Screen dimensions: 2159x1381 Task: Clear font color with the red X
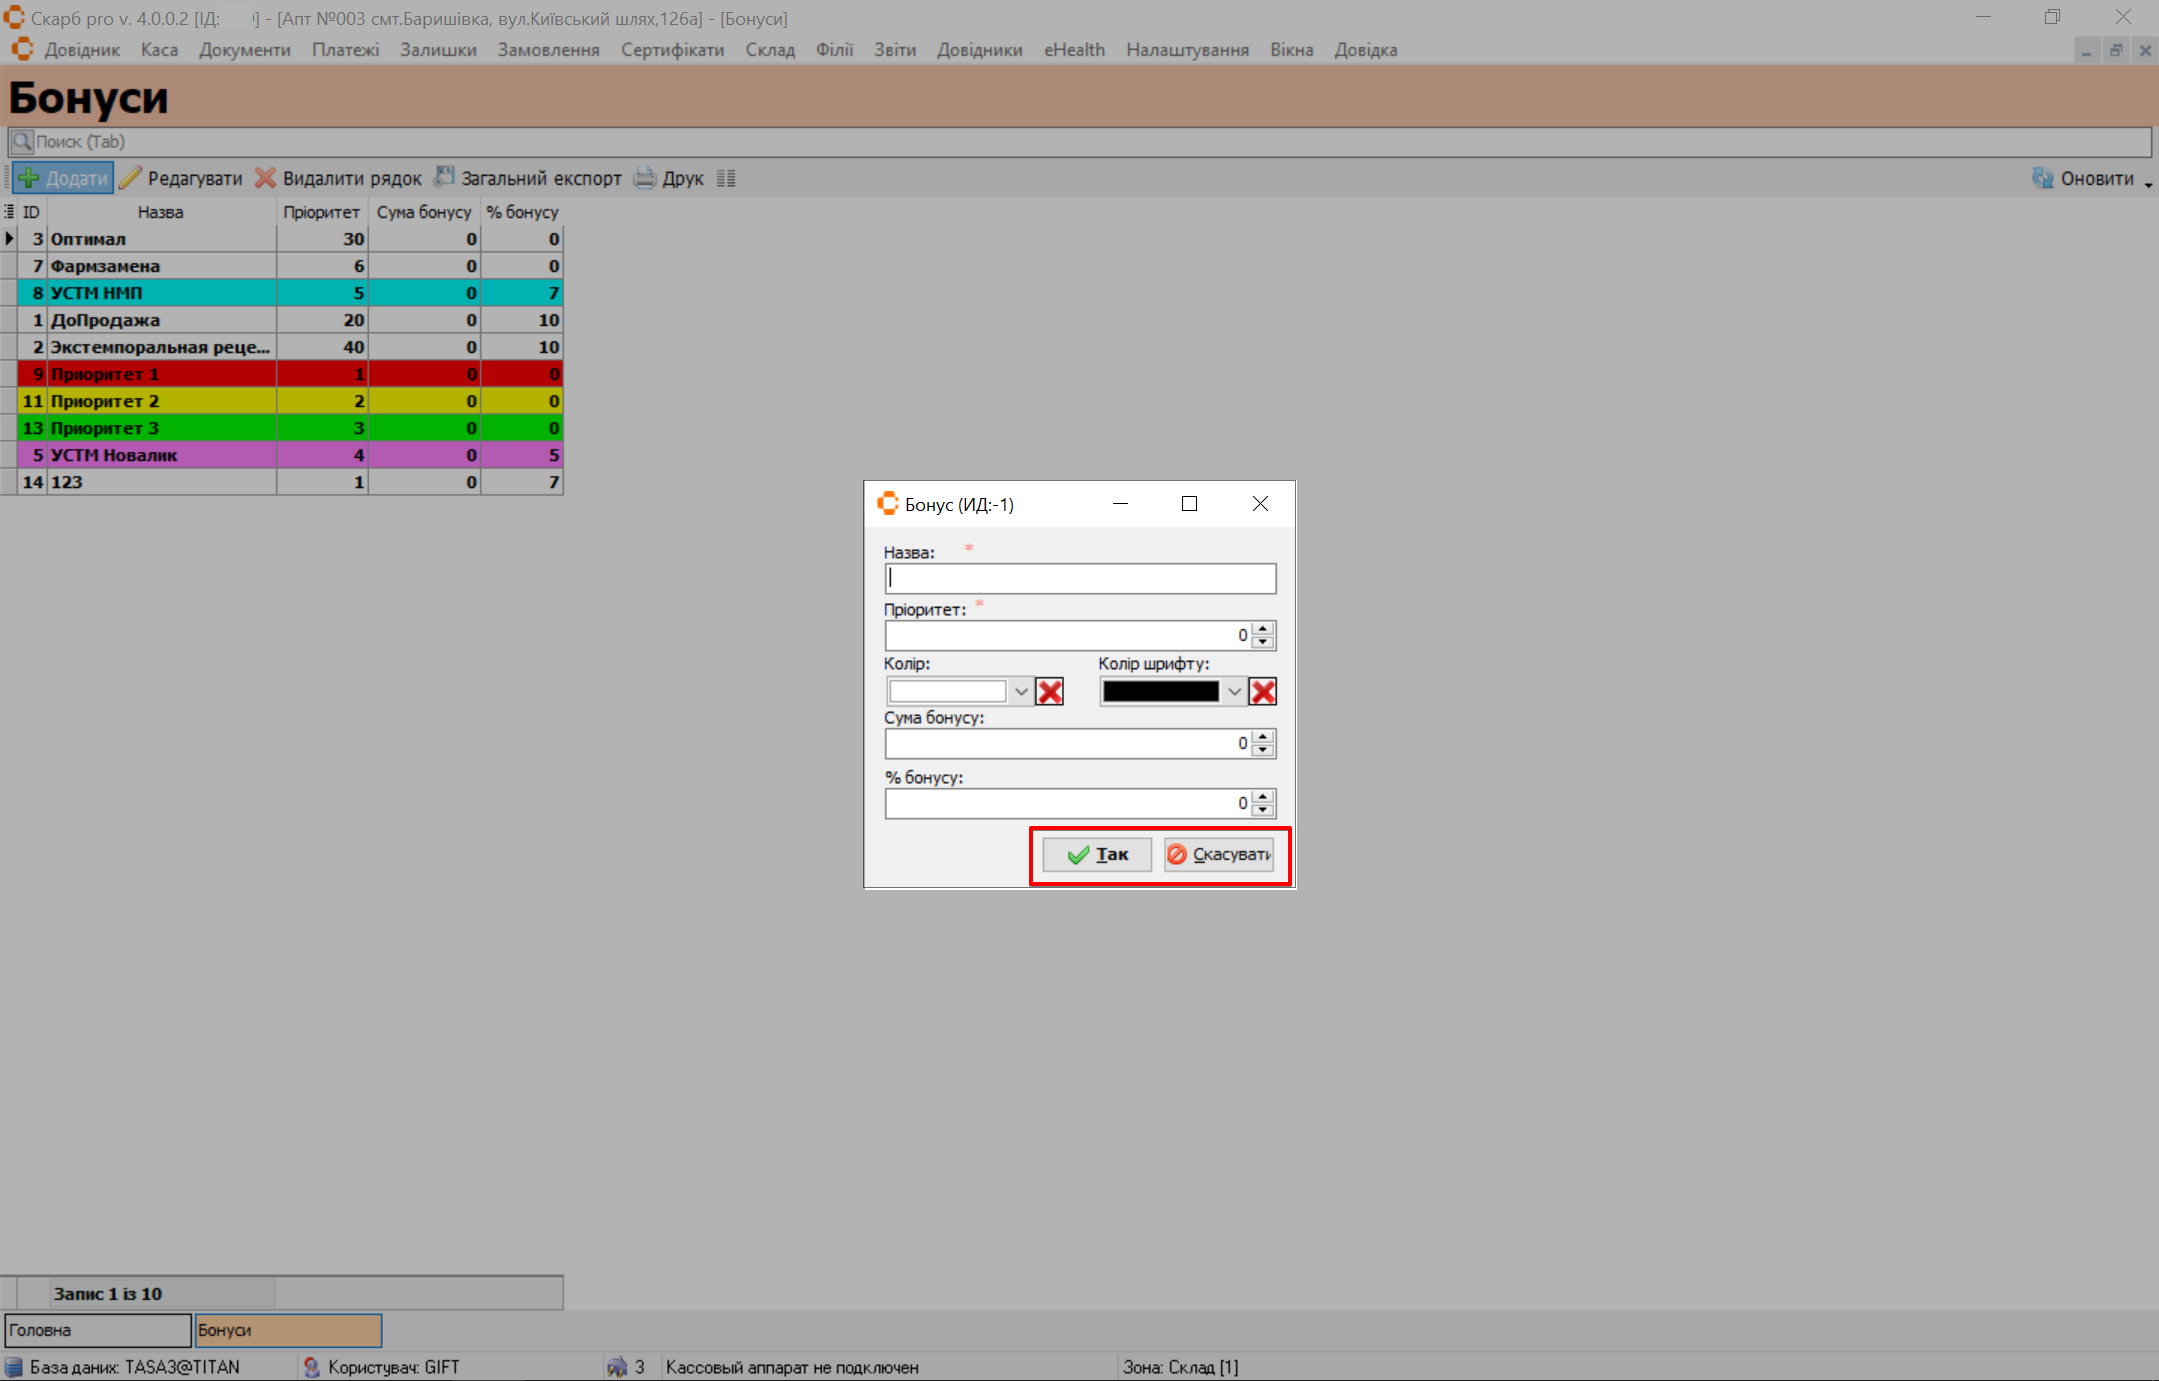(1263, 692)
